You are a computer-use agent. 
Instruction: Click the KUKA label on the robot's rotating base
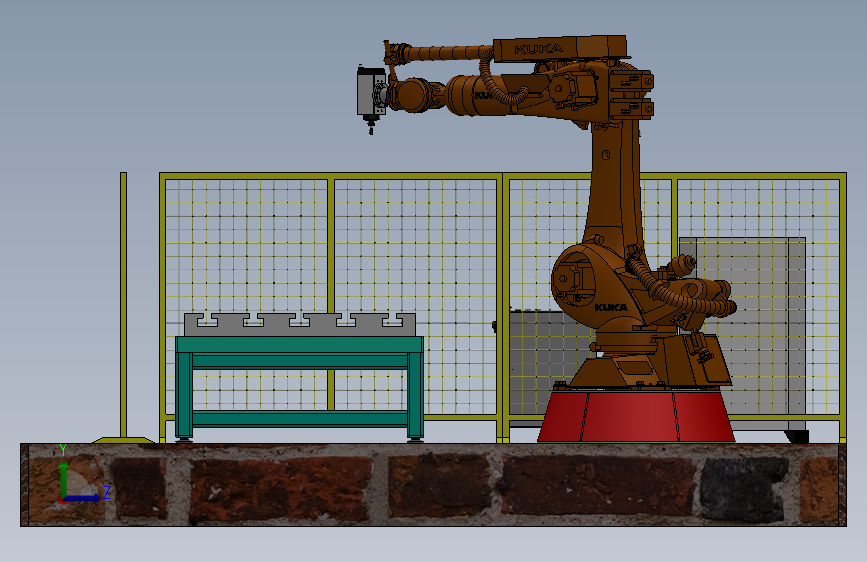(610, 308)
